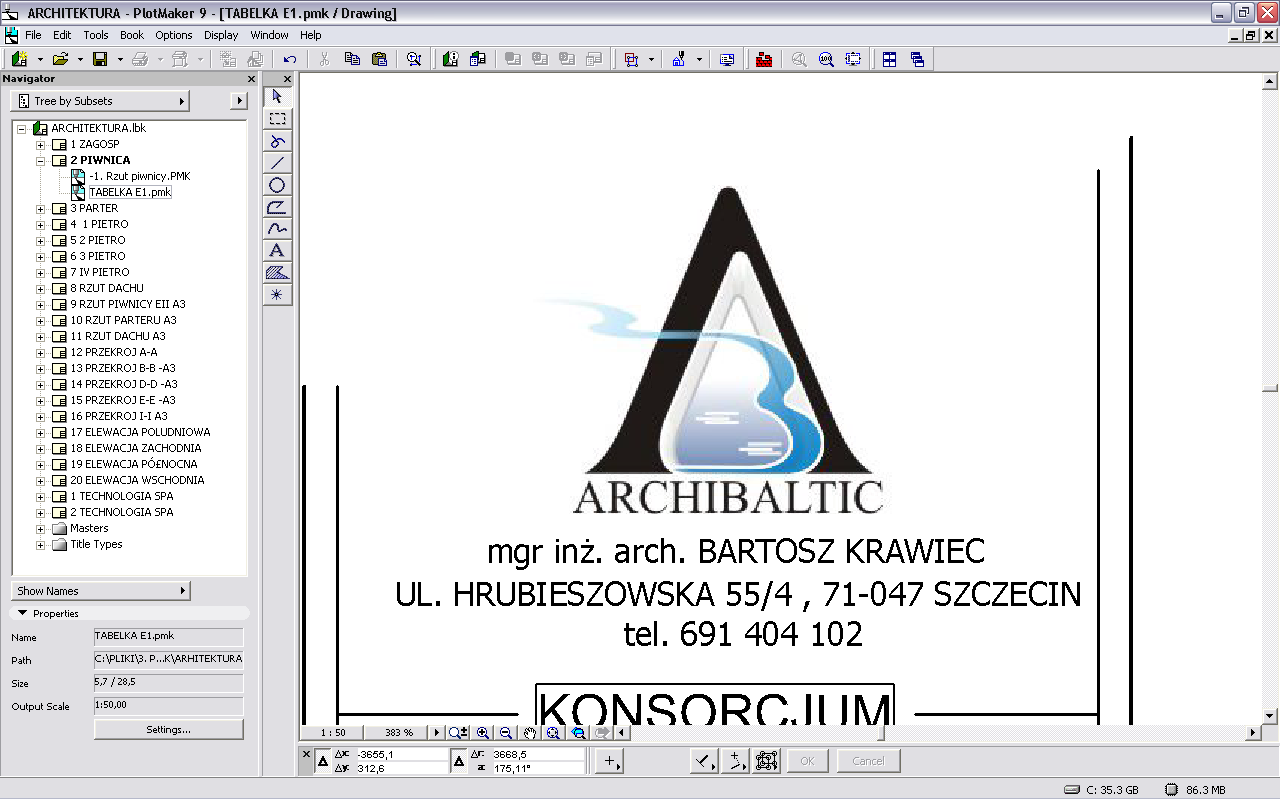Click the Save floppy disk icon
Viewport: 1280px width, 800px height.
[x=100, y=59]
